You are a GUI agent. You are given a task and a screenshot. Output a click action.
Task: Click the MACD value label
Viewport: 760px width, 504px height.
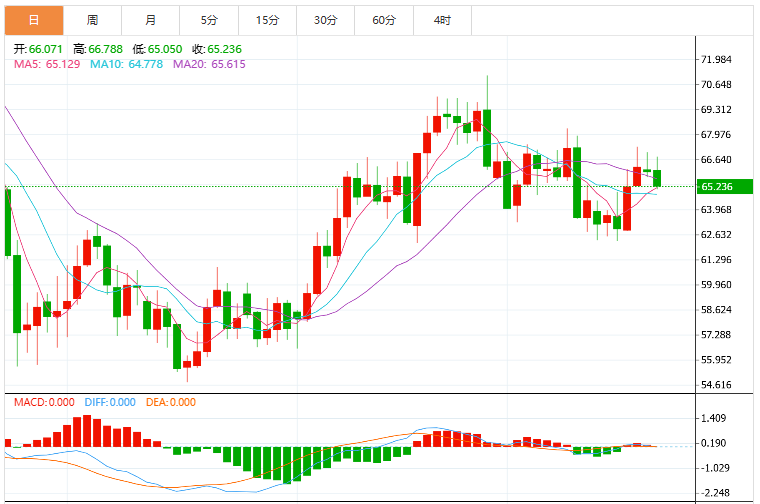click(x=44, y=402)
